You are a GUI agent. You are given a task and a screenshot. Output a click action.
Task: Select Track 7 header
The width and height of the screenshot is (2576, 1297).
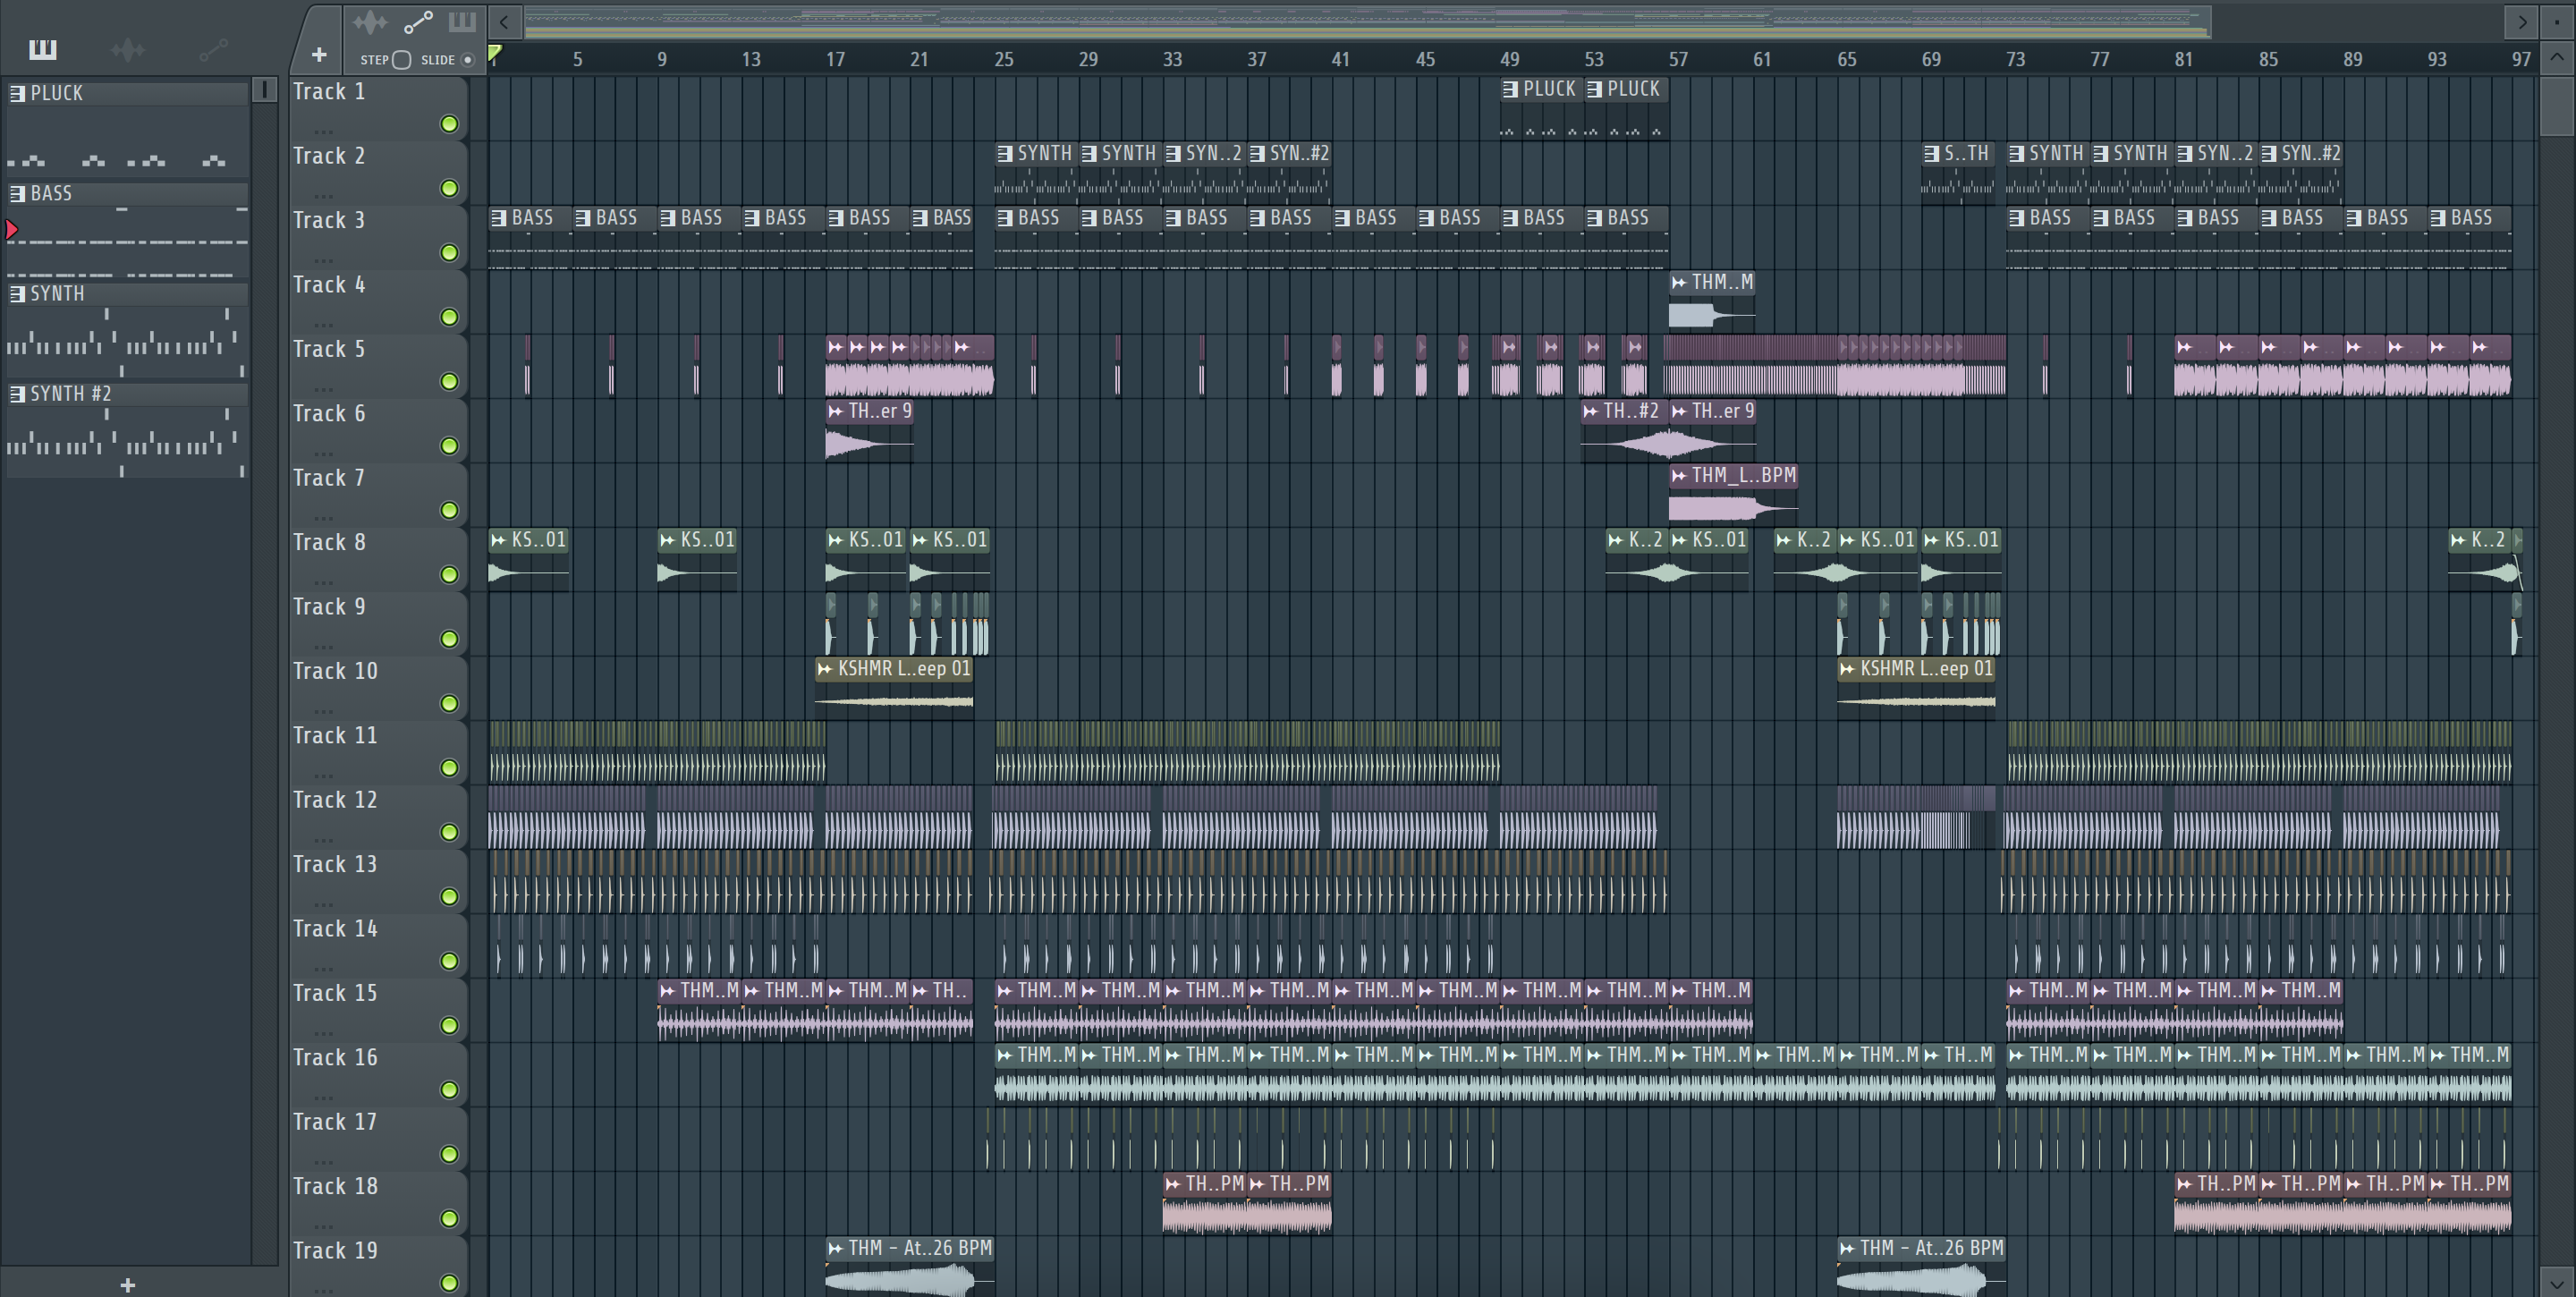pyautogui.click(x=378, y=494)
